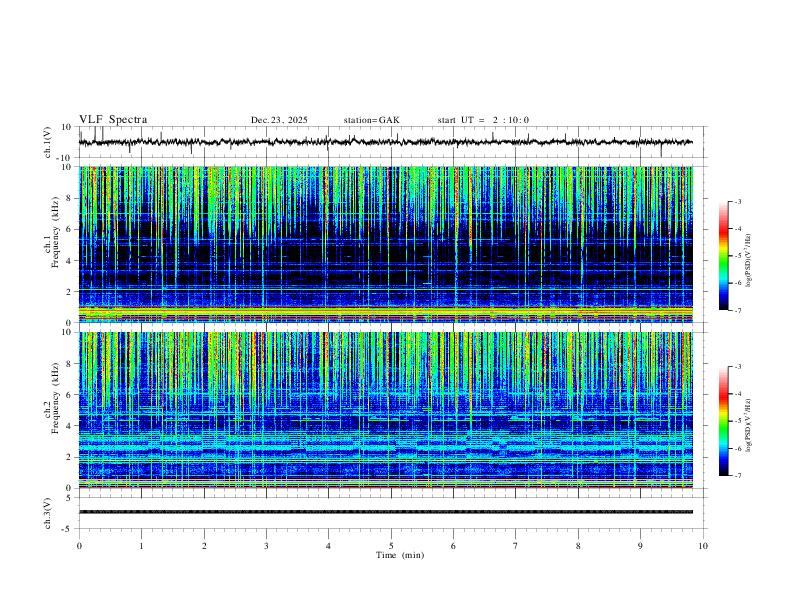Click the "-5" tick on ch.1 color bar

click(738, 256)
